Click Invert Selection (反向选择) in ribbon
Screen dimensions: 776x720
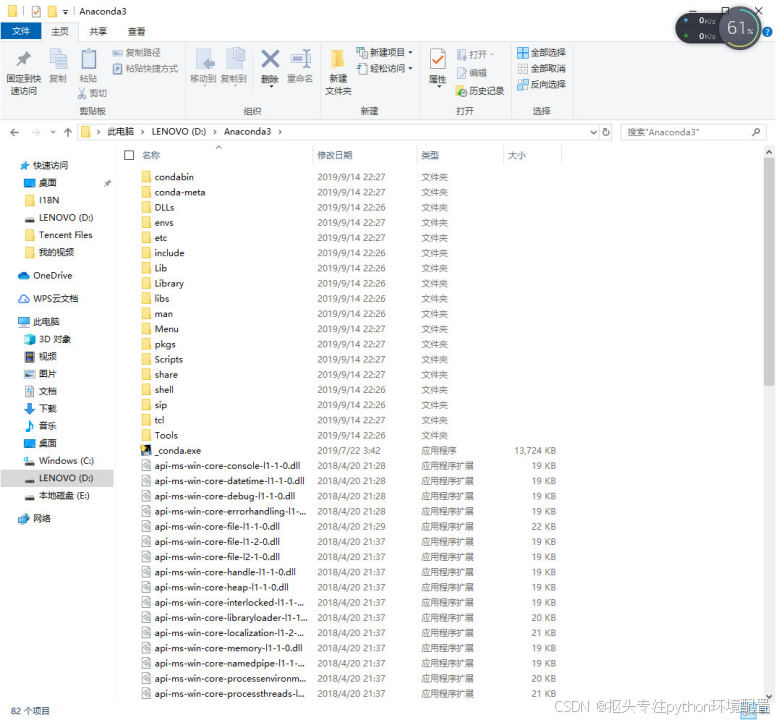[541, 85]
